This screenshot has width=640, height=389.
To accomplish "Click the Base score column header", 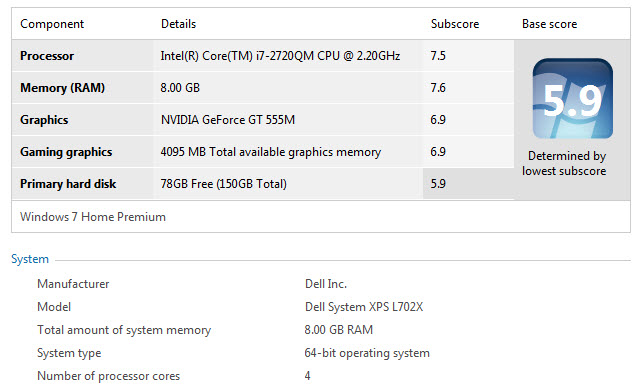I will coord(549,24).
